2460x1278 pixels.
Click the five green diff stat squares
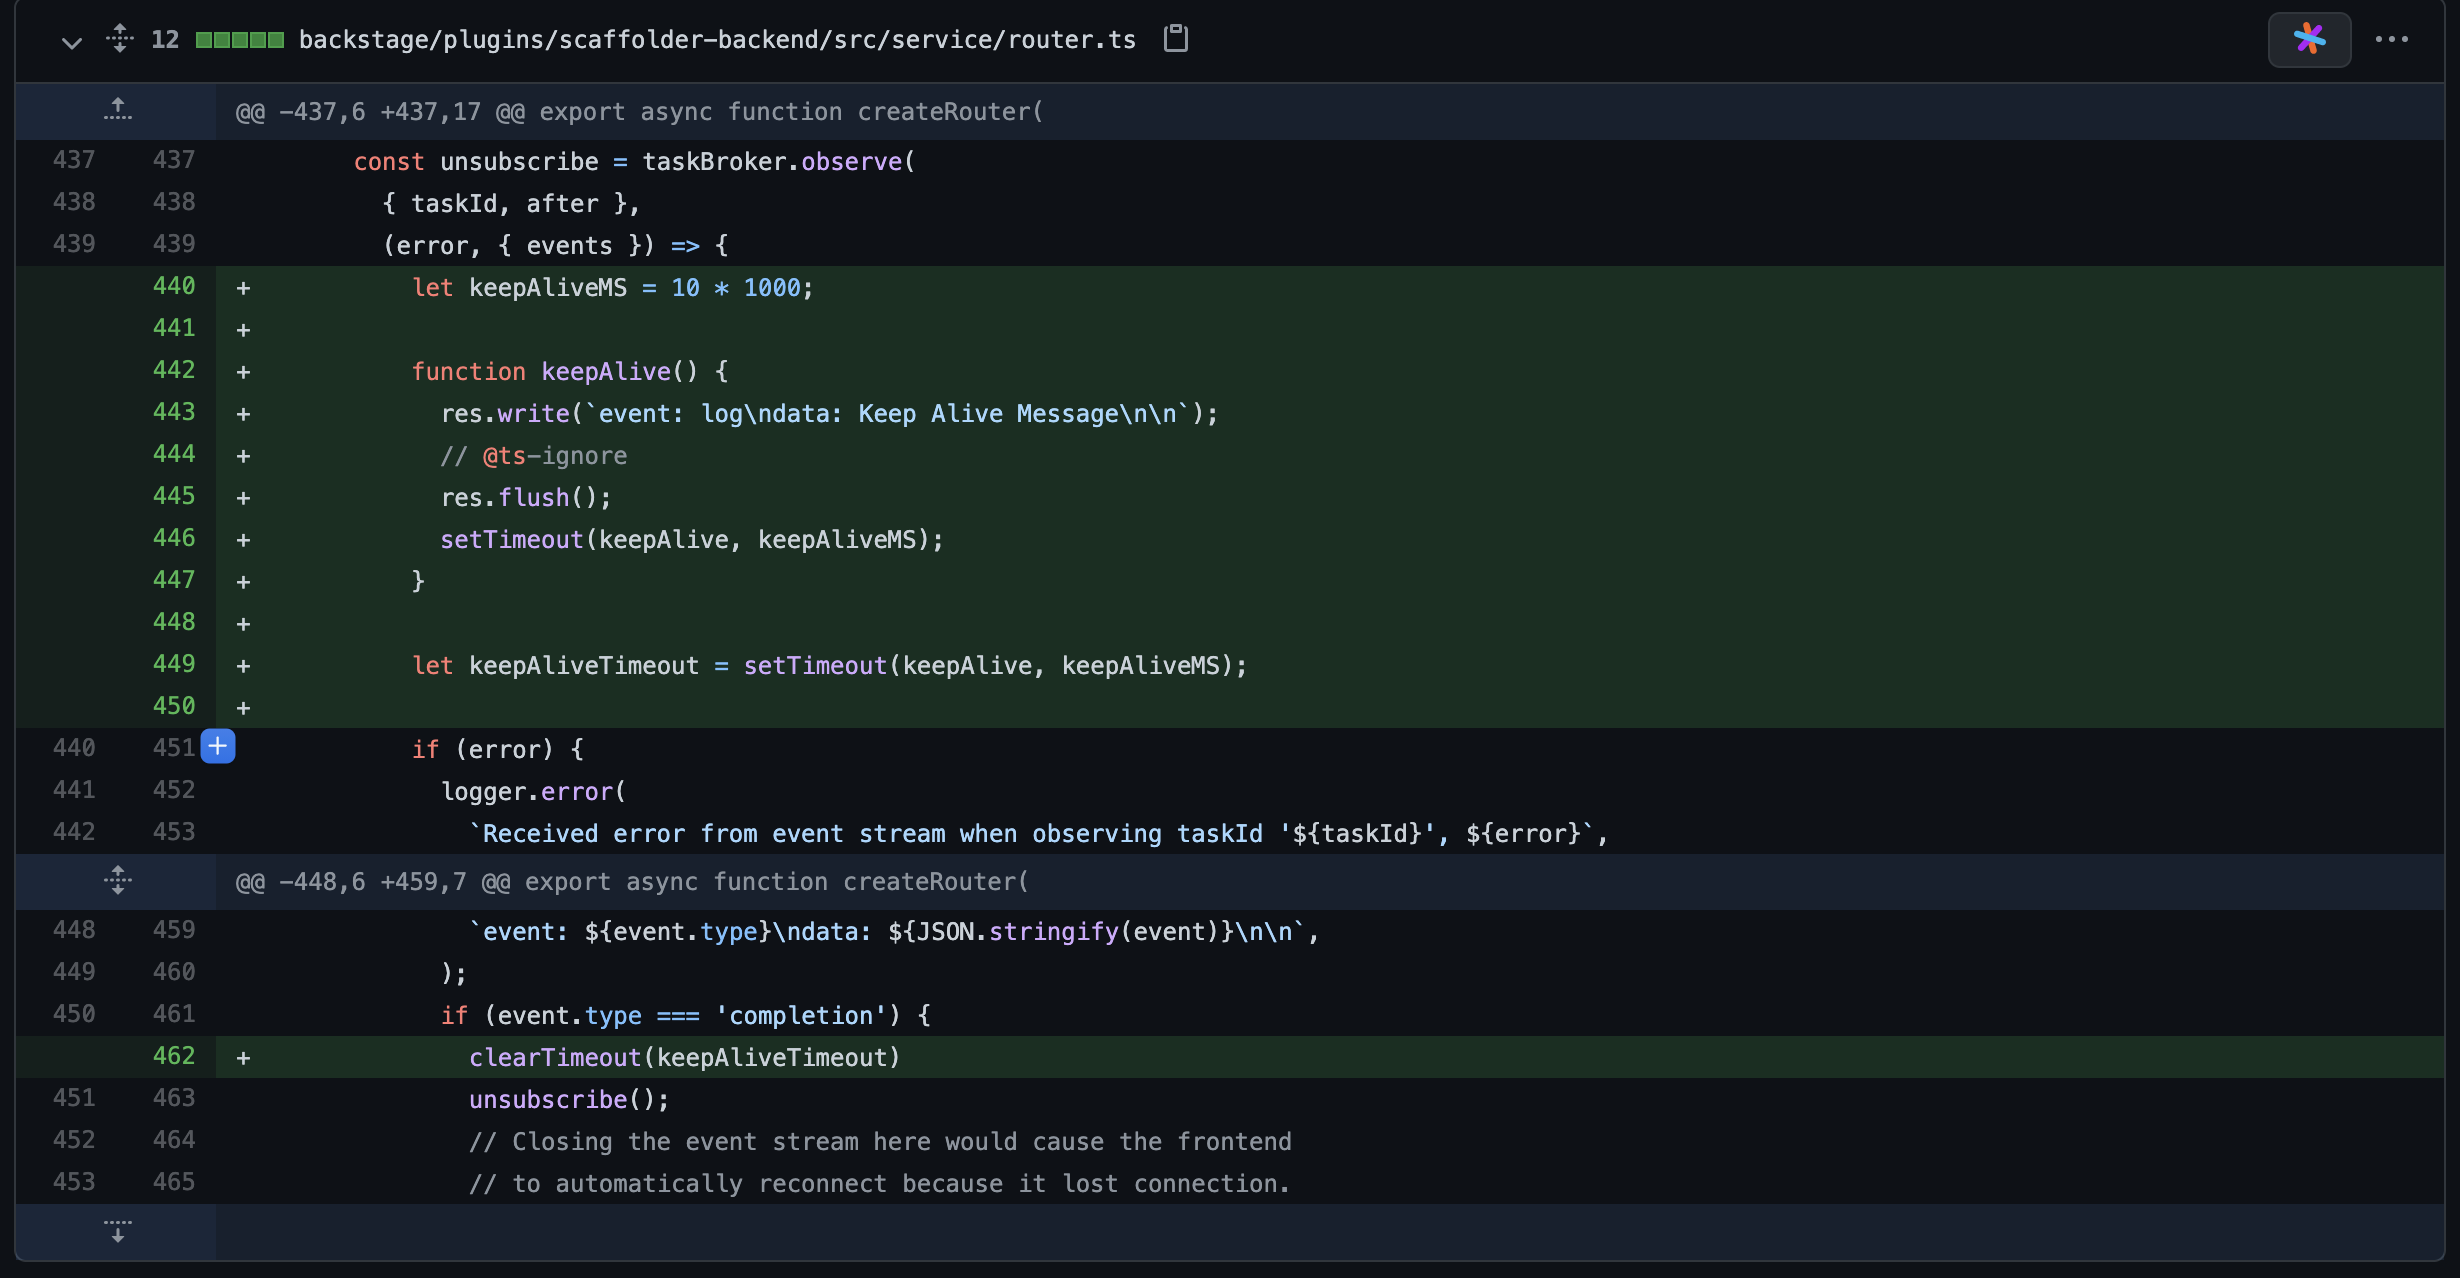239,39
